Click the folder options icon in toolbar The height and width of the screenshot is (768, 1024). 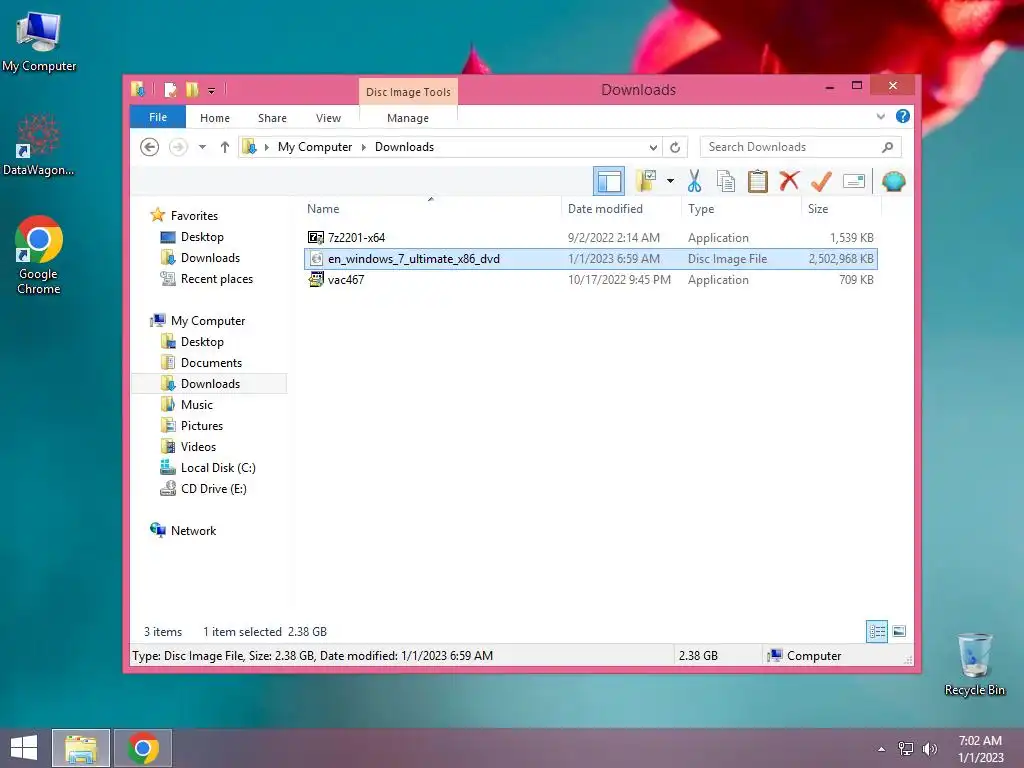pyautogui.click(x=645, y=182)
